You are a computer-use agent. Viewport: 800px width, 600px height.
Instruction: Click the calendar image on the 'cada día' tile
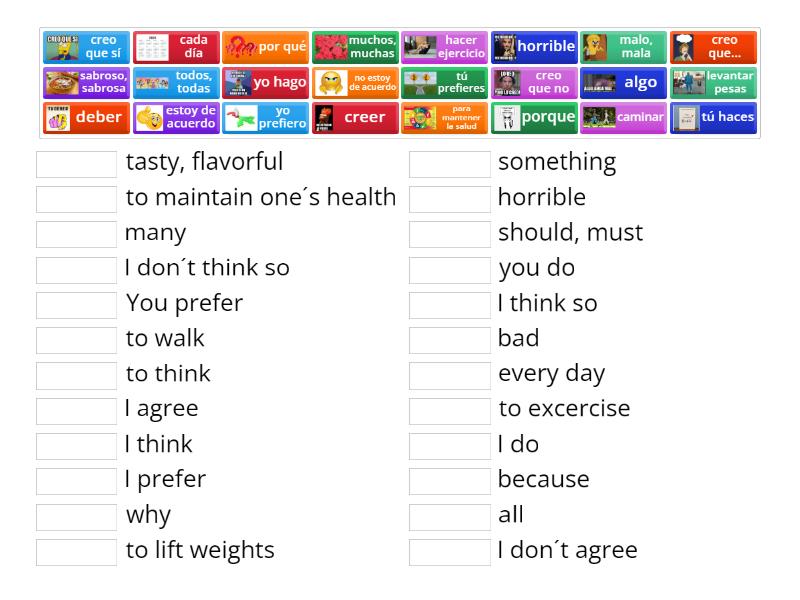[153, 47]
